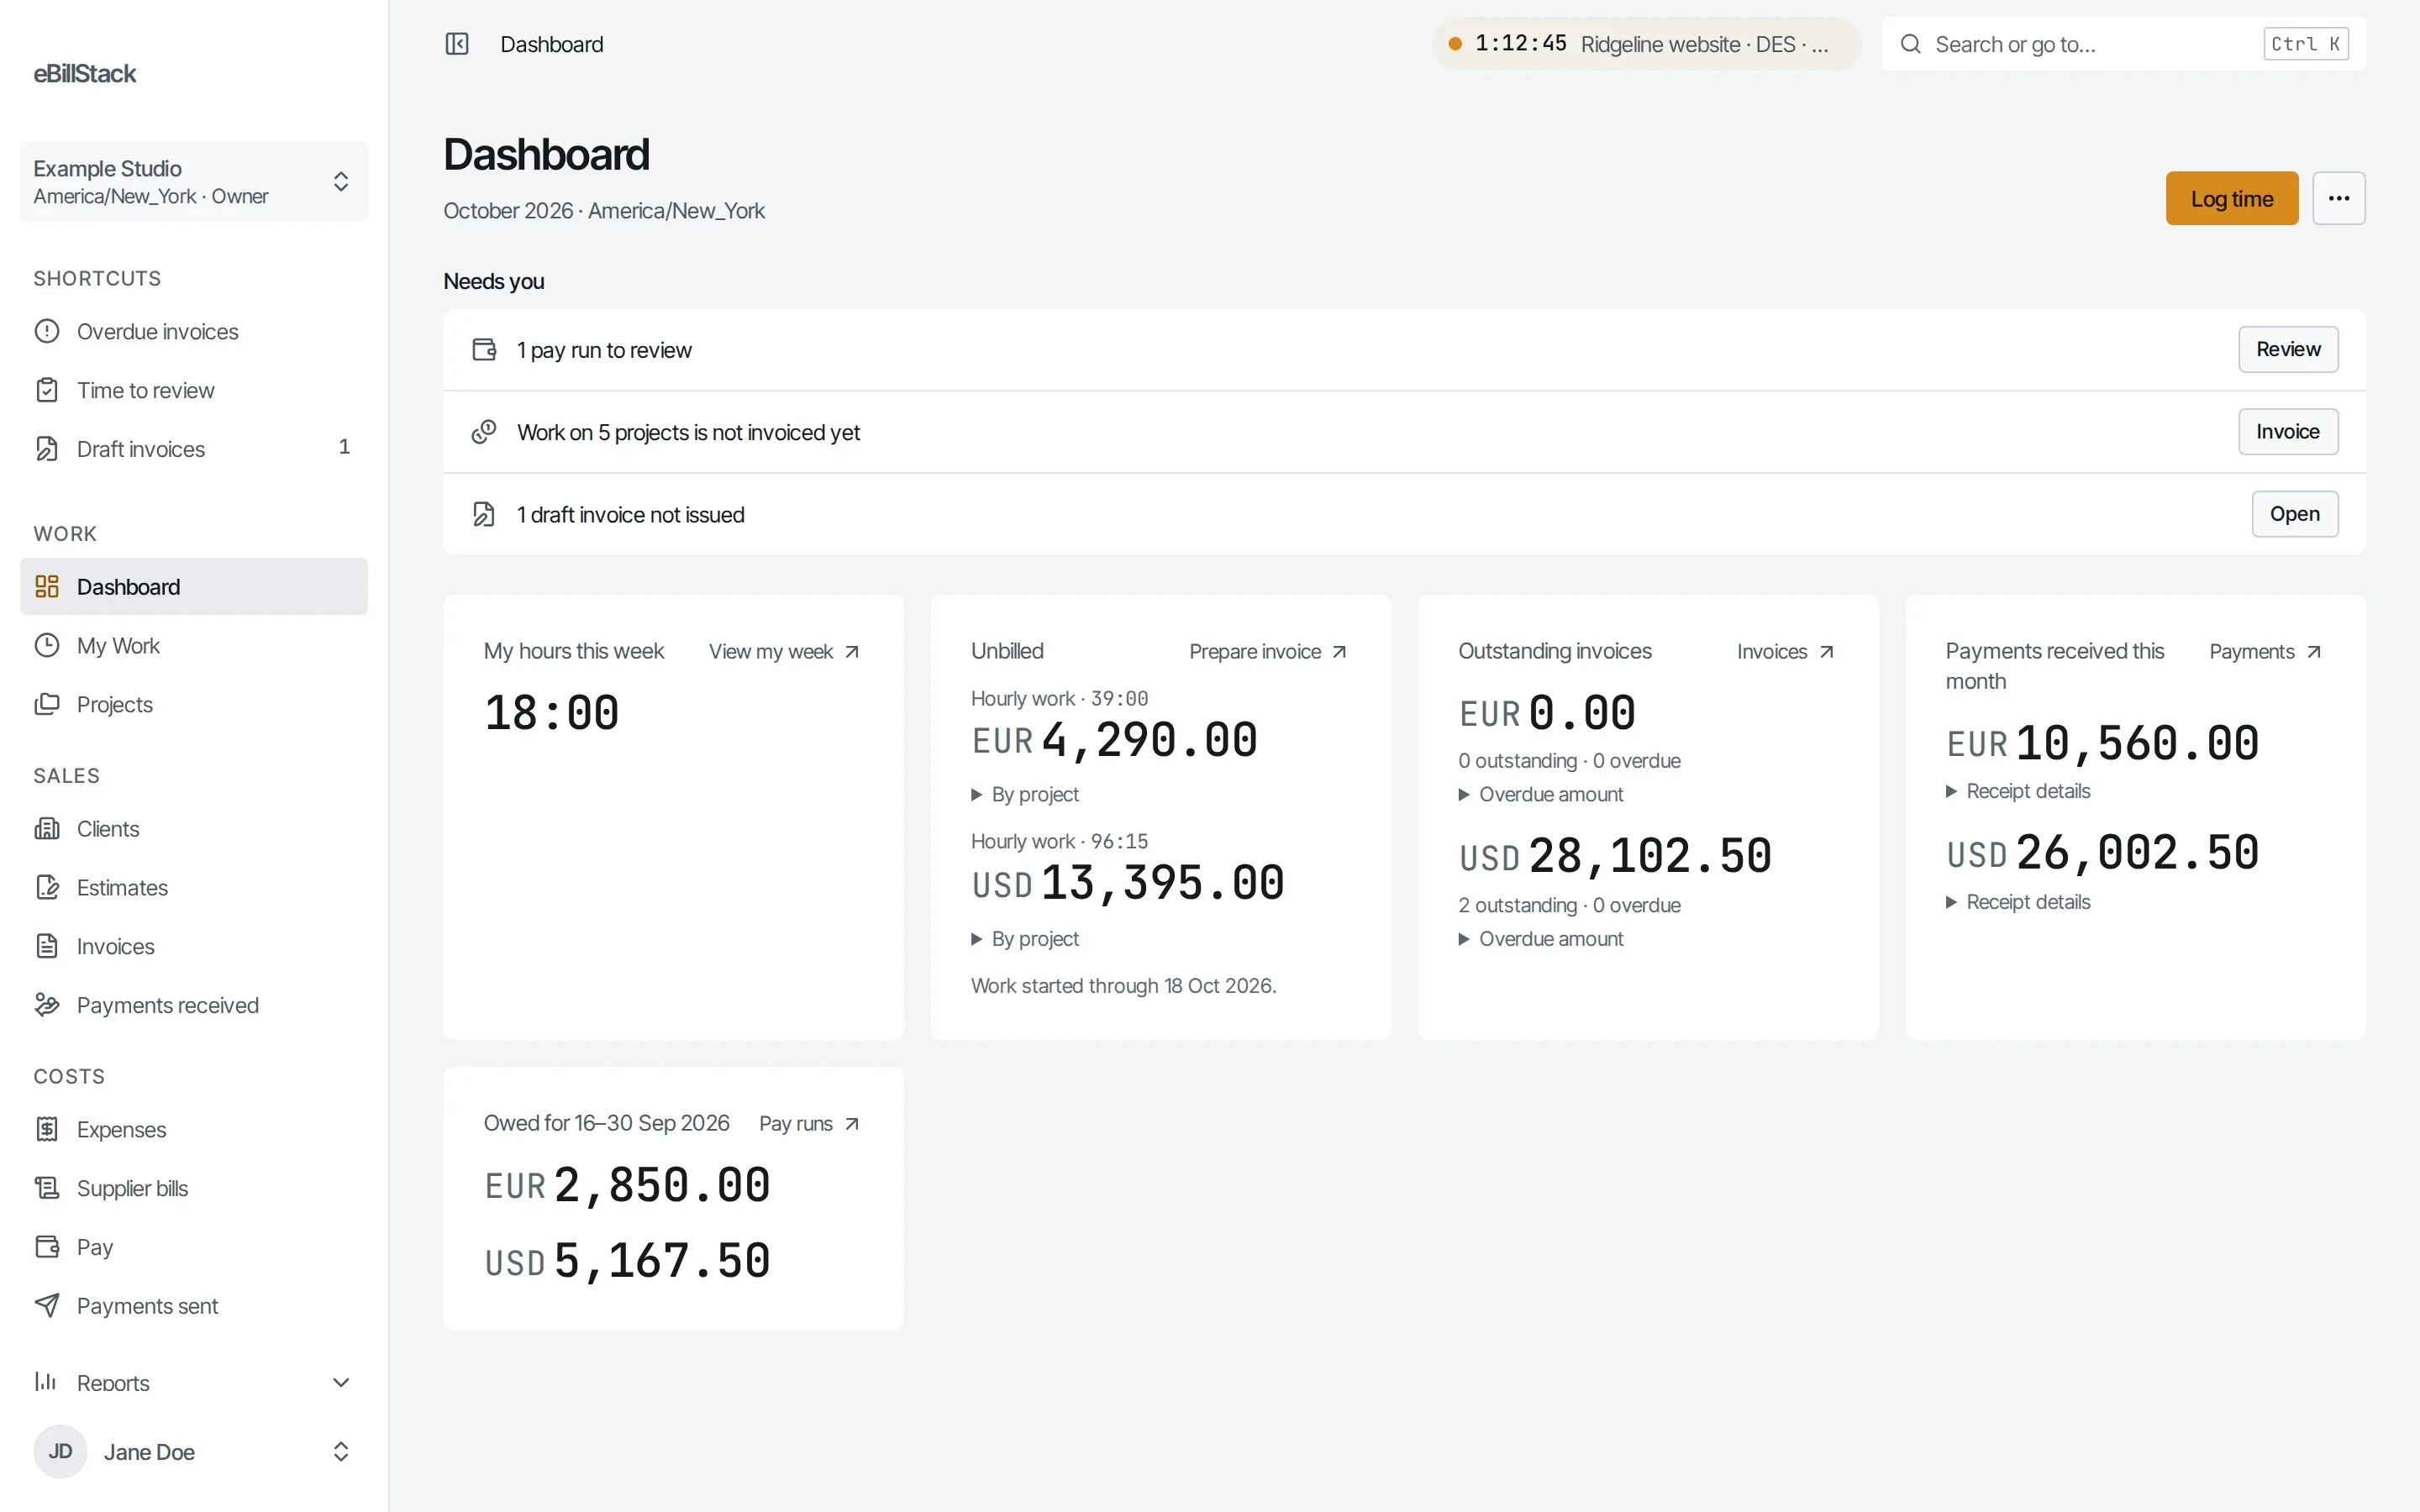Expand the Reports section chevron

point(341,1382)
